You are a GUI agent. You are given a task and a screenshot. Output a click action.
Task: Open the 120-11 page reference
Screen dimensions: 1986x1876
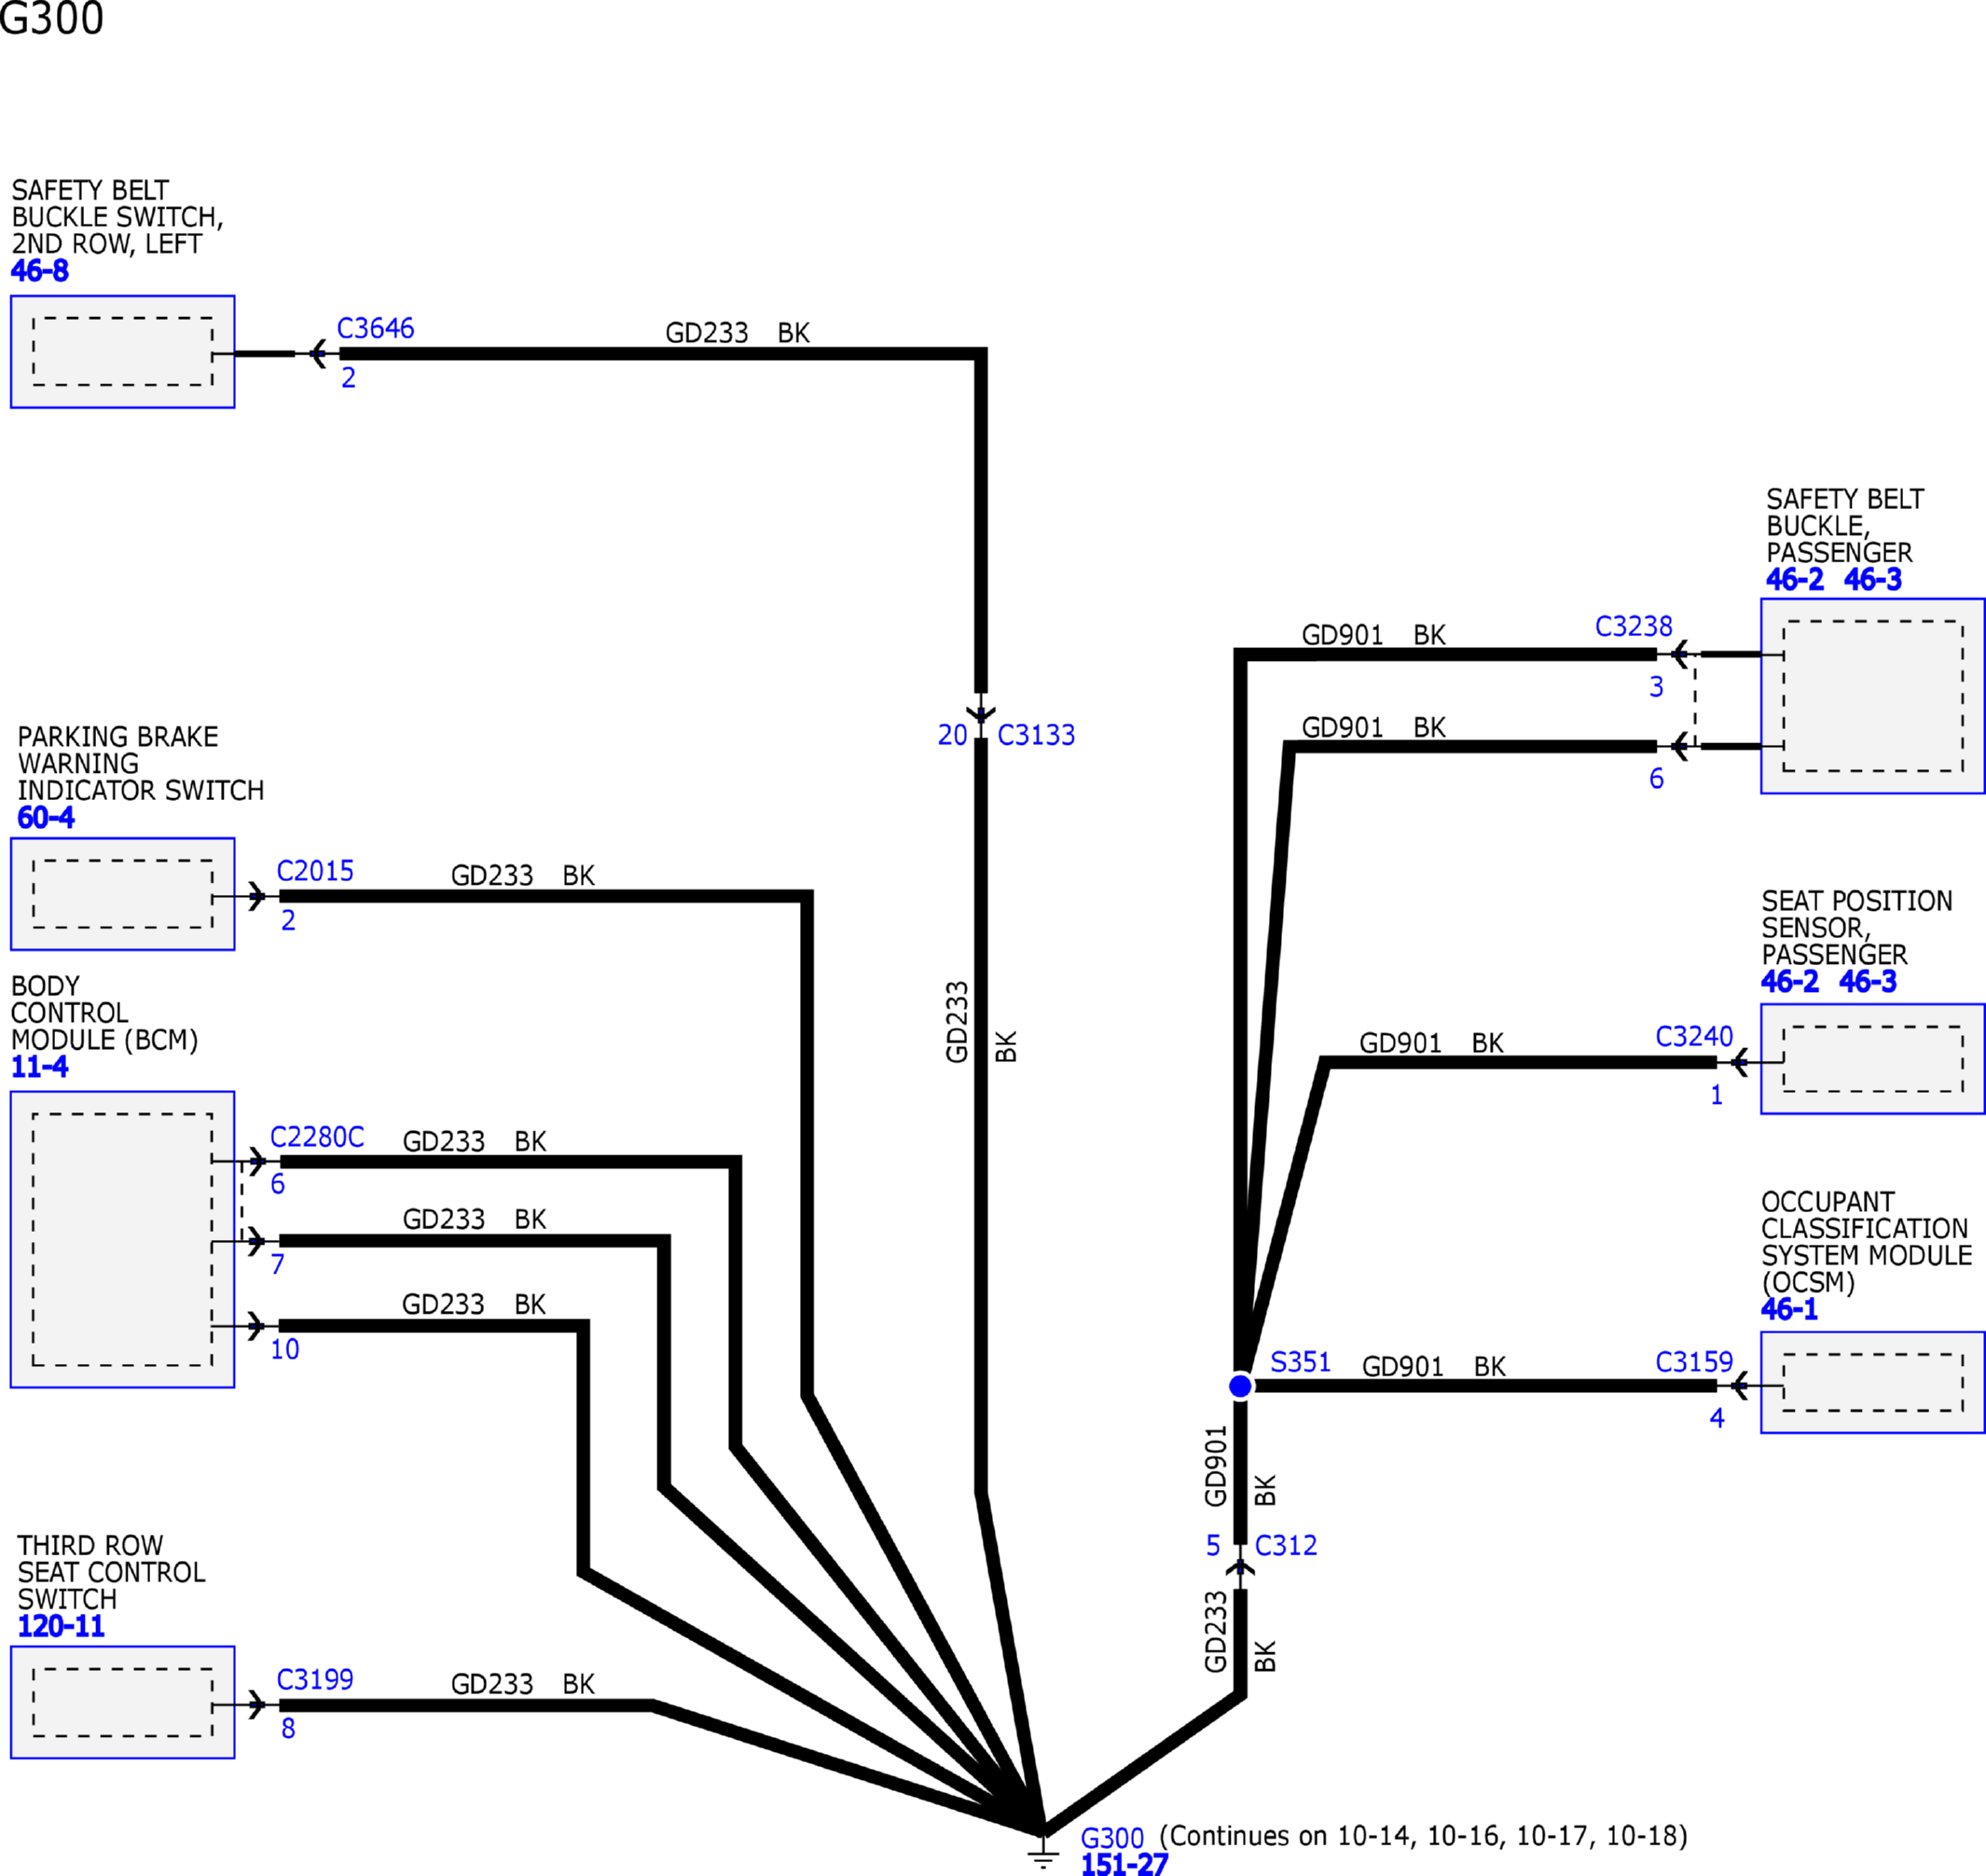click(x=61, y=1626)
